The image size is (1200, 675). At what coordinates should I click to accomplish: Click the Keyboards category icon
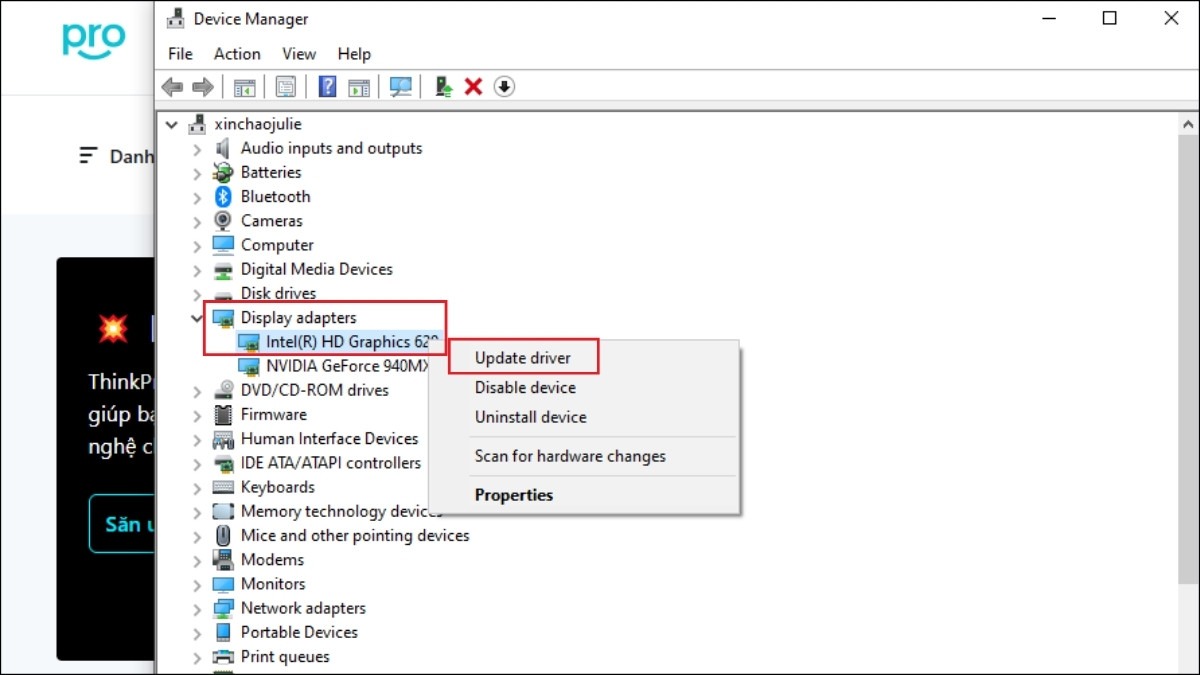coord(223,487)
